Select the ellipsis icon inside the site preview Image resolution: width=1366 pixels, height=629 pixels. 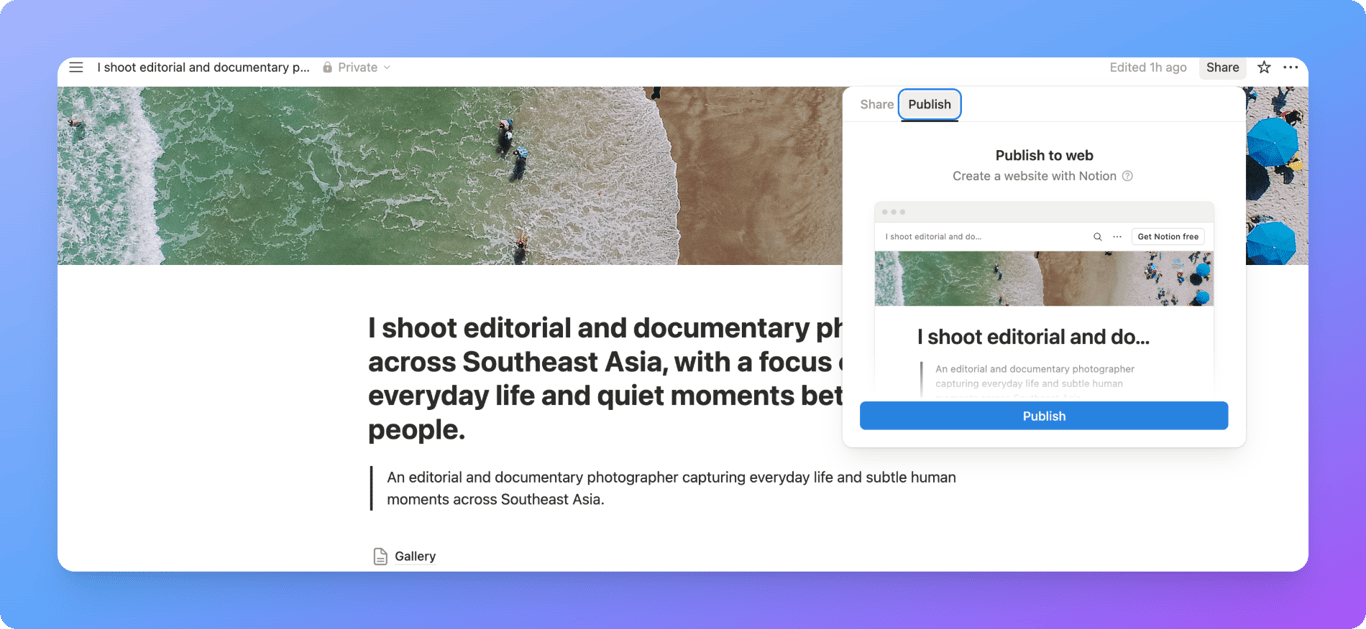pyautogui.click(x=1118, y=236)
